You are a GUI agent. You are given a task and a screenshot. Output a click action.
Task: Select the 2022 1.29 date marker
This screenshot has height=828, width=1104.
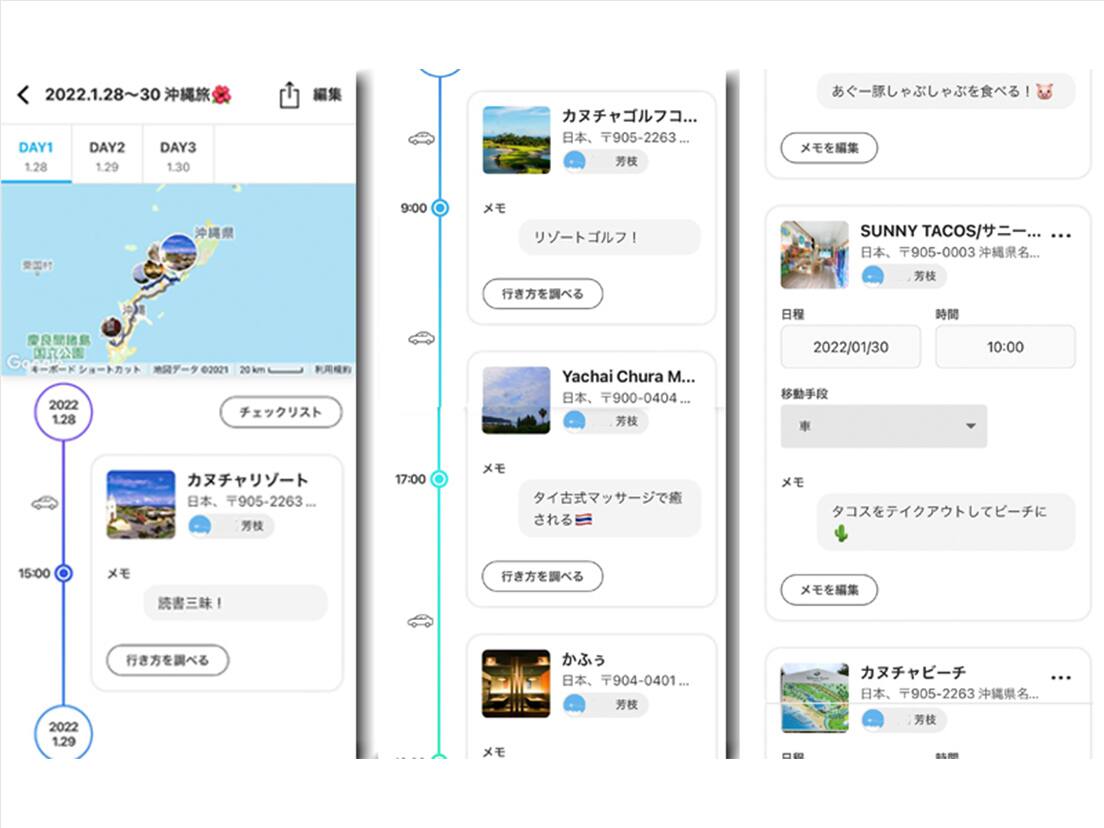pyautogui.click(x=63, y=734)
